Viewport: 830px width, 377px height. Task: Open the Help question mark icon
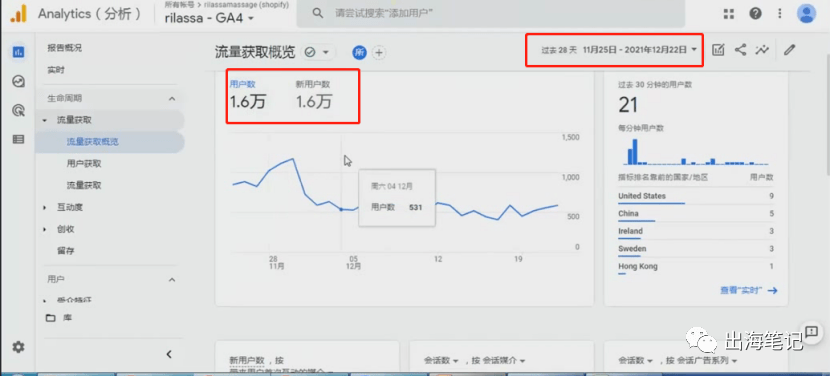point(755,14)
